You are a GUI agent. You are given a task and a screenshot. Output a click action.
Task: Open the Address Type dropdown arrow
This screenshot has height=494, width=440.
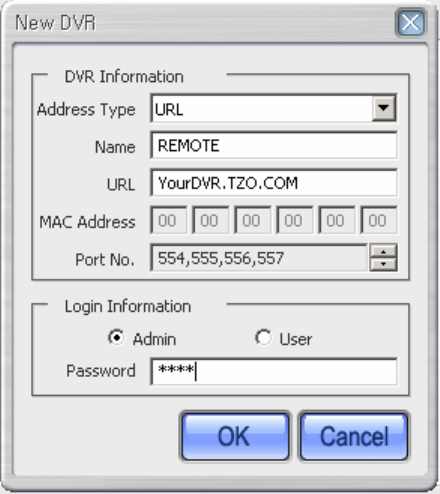coord(384,108)
